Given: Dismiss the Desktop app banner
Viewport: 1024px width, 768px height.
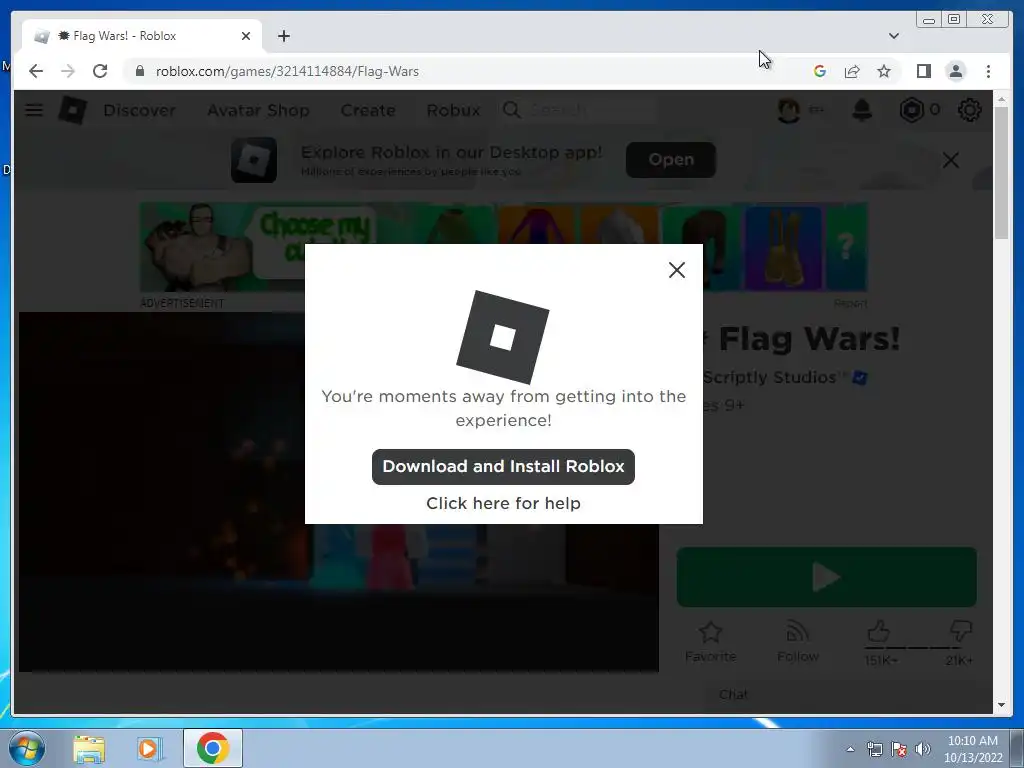Looking at the screenshot, I should pos(951,160).
